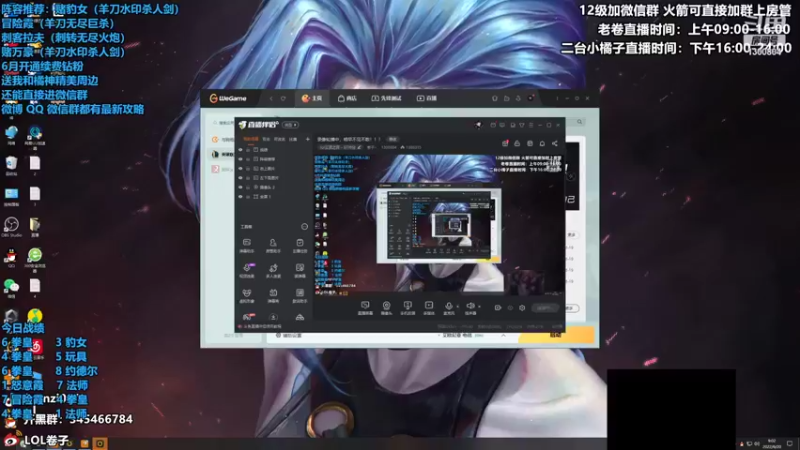Click the orange taskbar application icon
Viewport: 800px width, 450px height.
click(100, 443)
